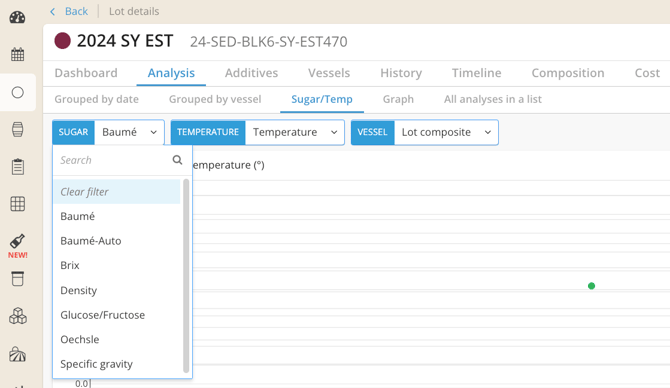Select the barrel icon in sidebar

18,129
